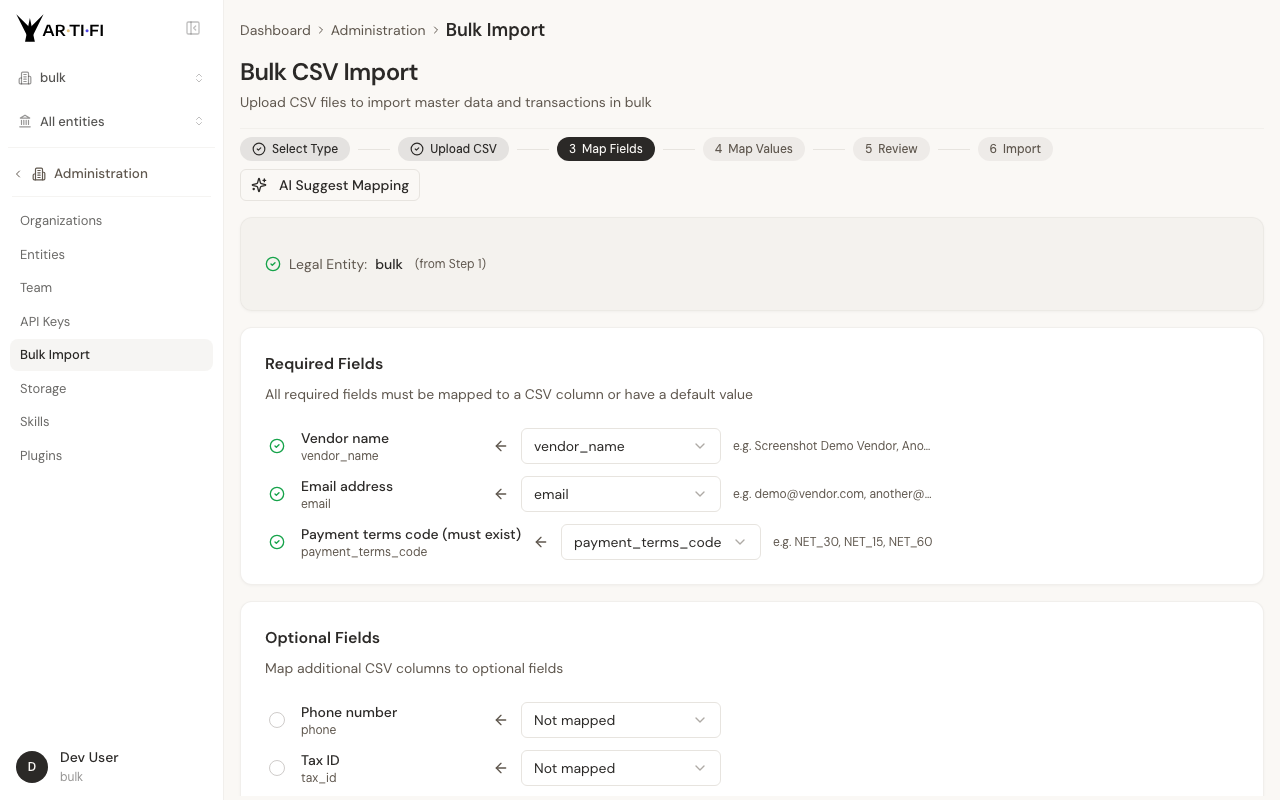Click the back chevron beside Administration
This screenshot has width=1280, height=800.
[x=18, y=174]
